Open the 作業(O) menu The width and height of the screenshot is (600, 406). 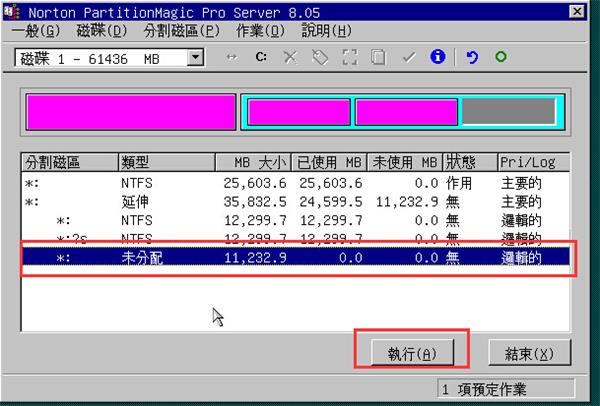tap(261, 31)
